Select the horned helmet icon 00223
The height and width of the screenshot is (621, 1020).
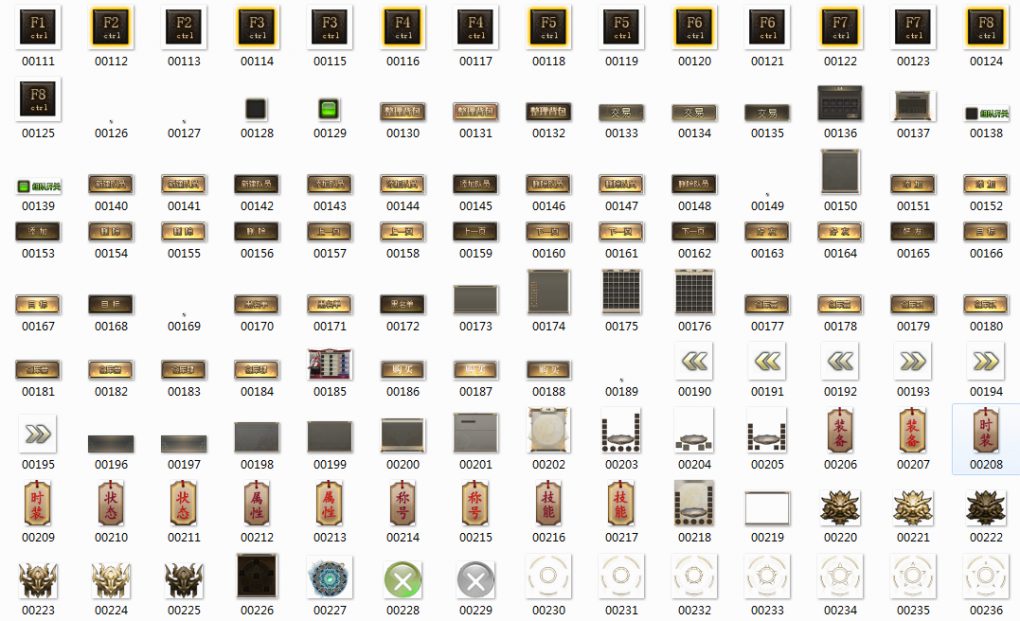38,579
